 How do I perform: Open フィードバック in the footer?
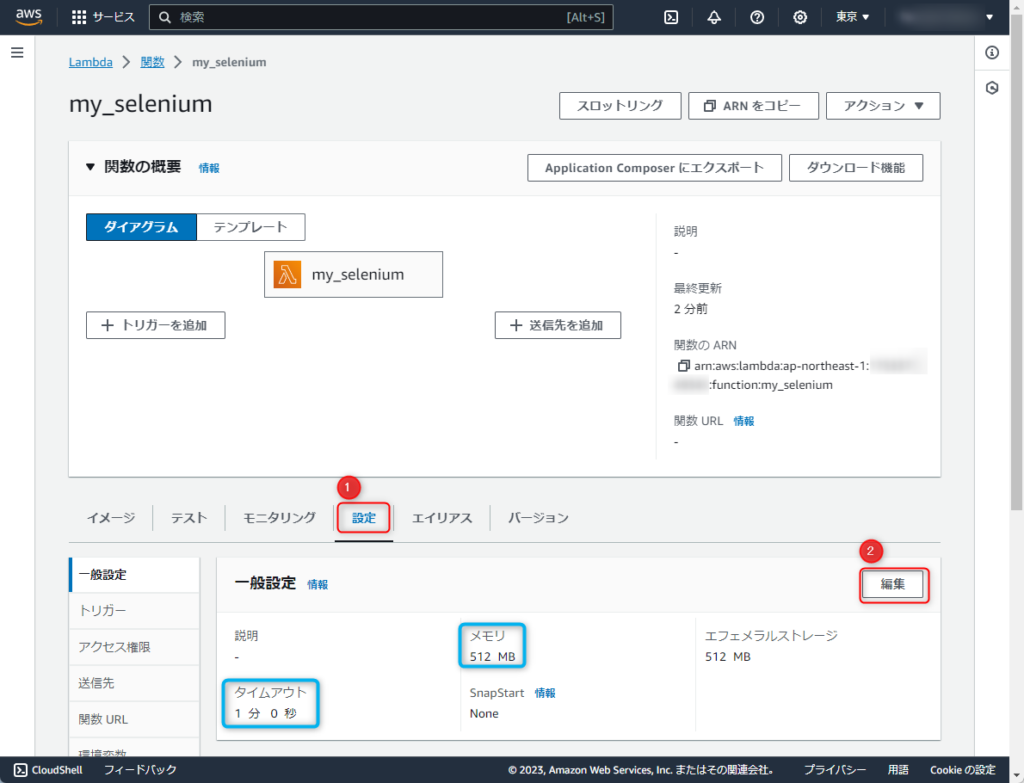[x=140, y=770]
